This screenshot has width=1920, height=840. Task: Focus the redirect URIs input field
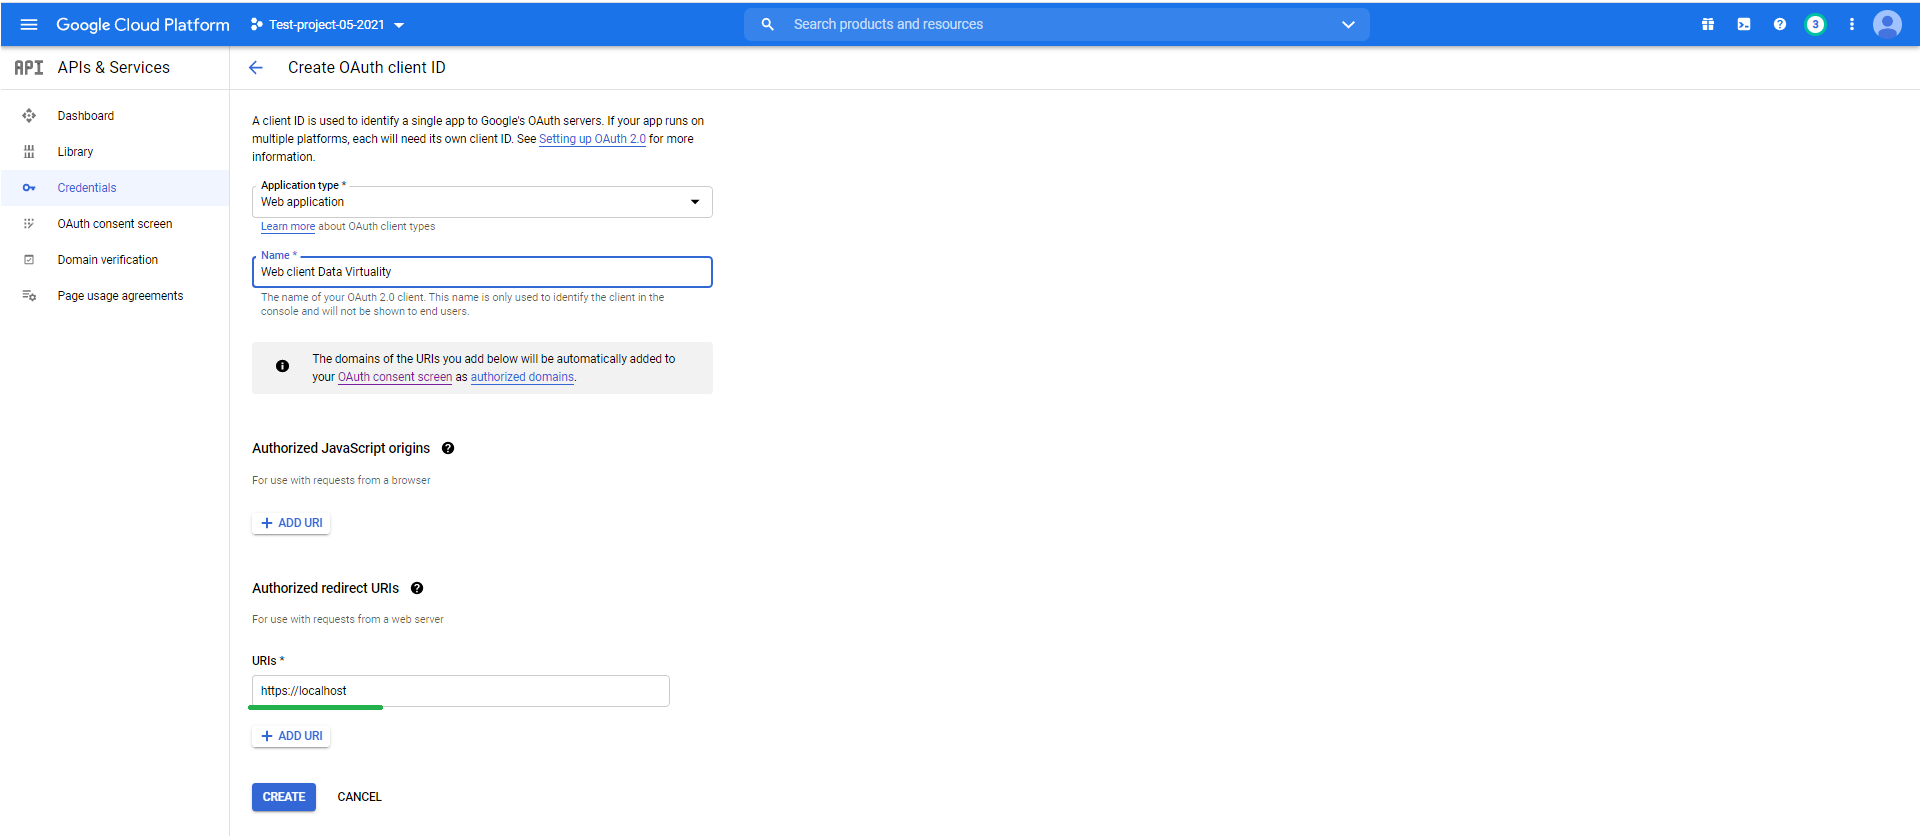[460, 691]
